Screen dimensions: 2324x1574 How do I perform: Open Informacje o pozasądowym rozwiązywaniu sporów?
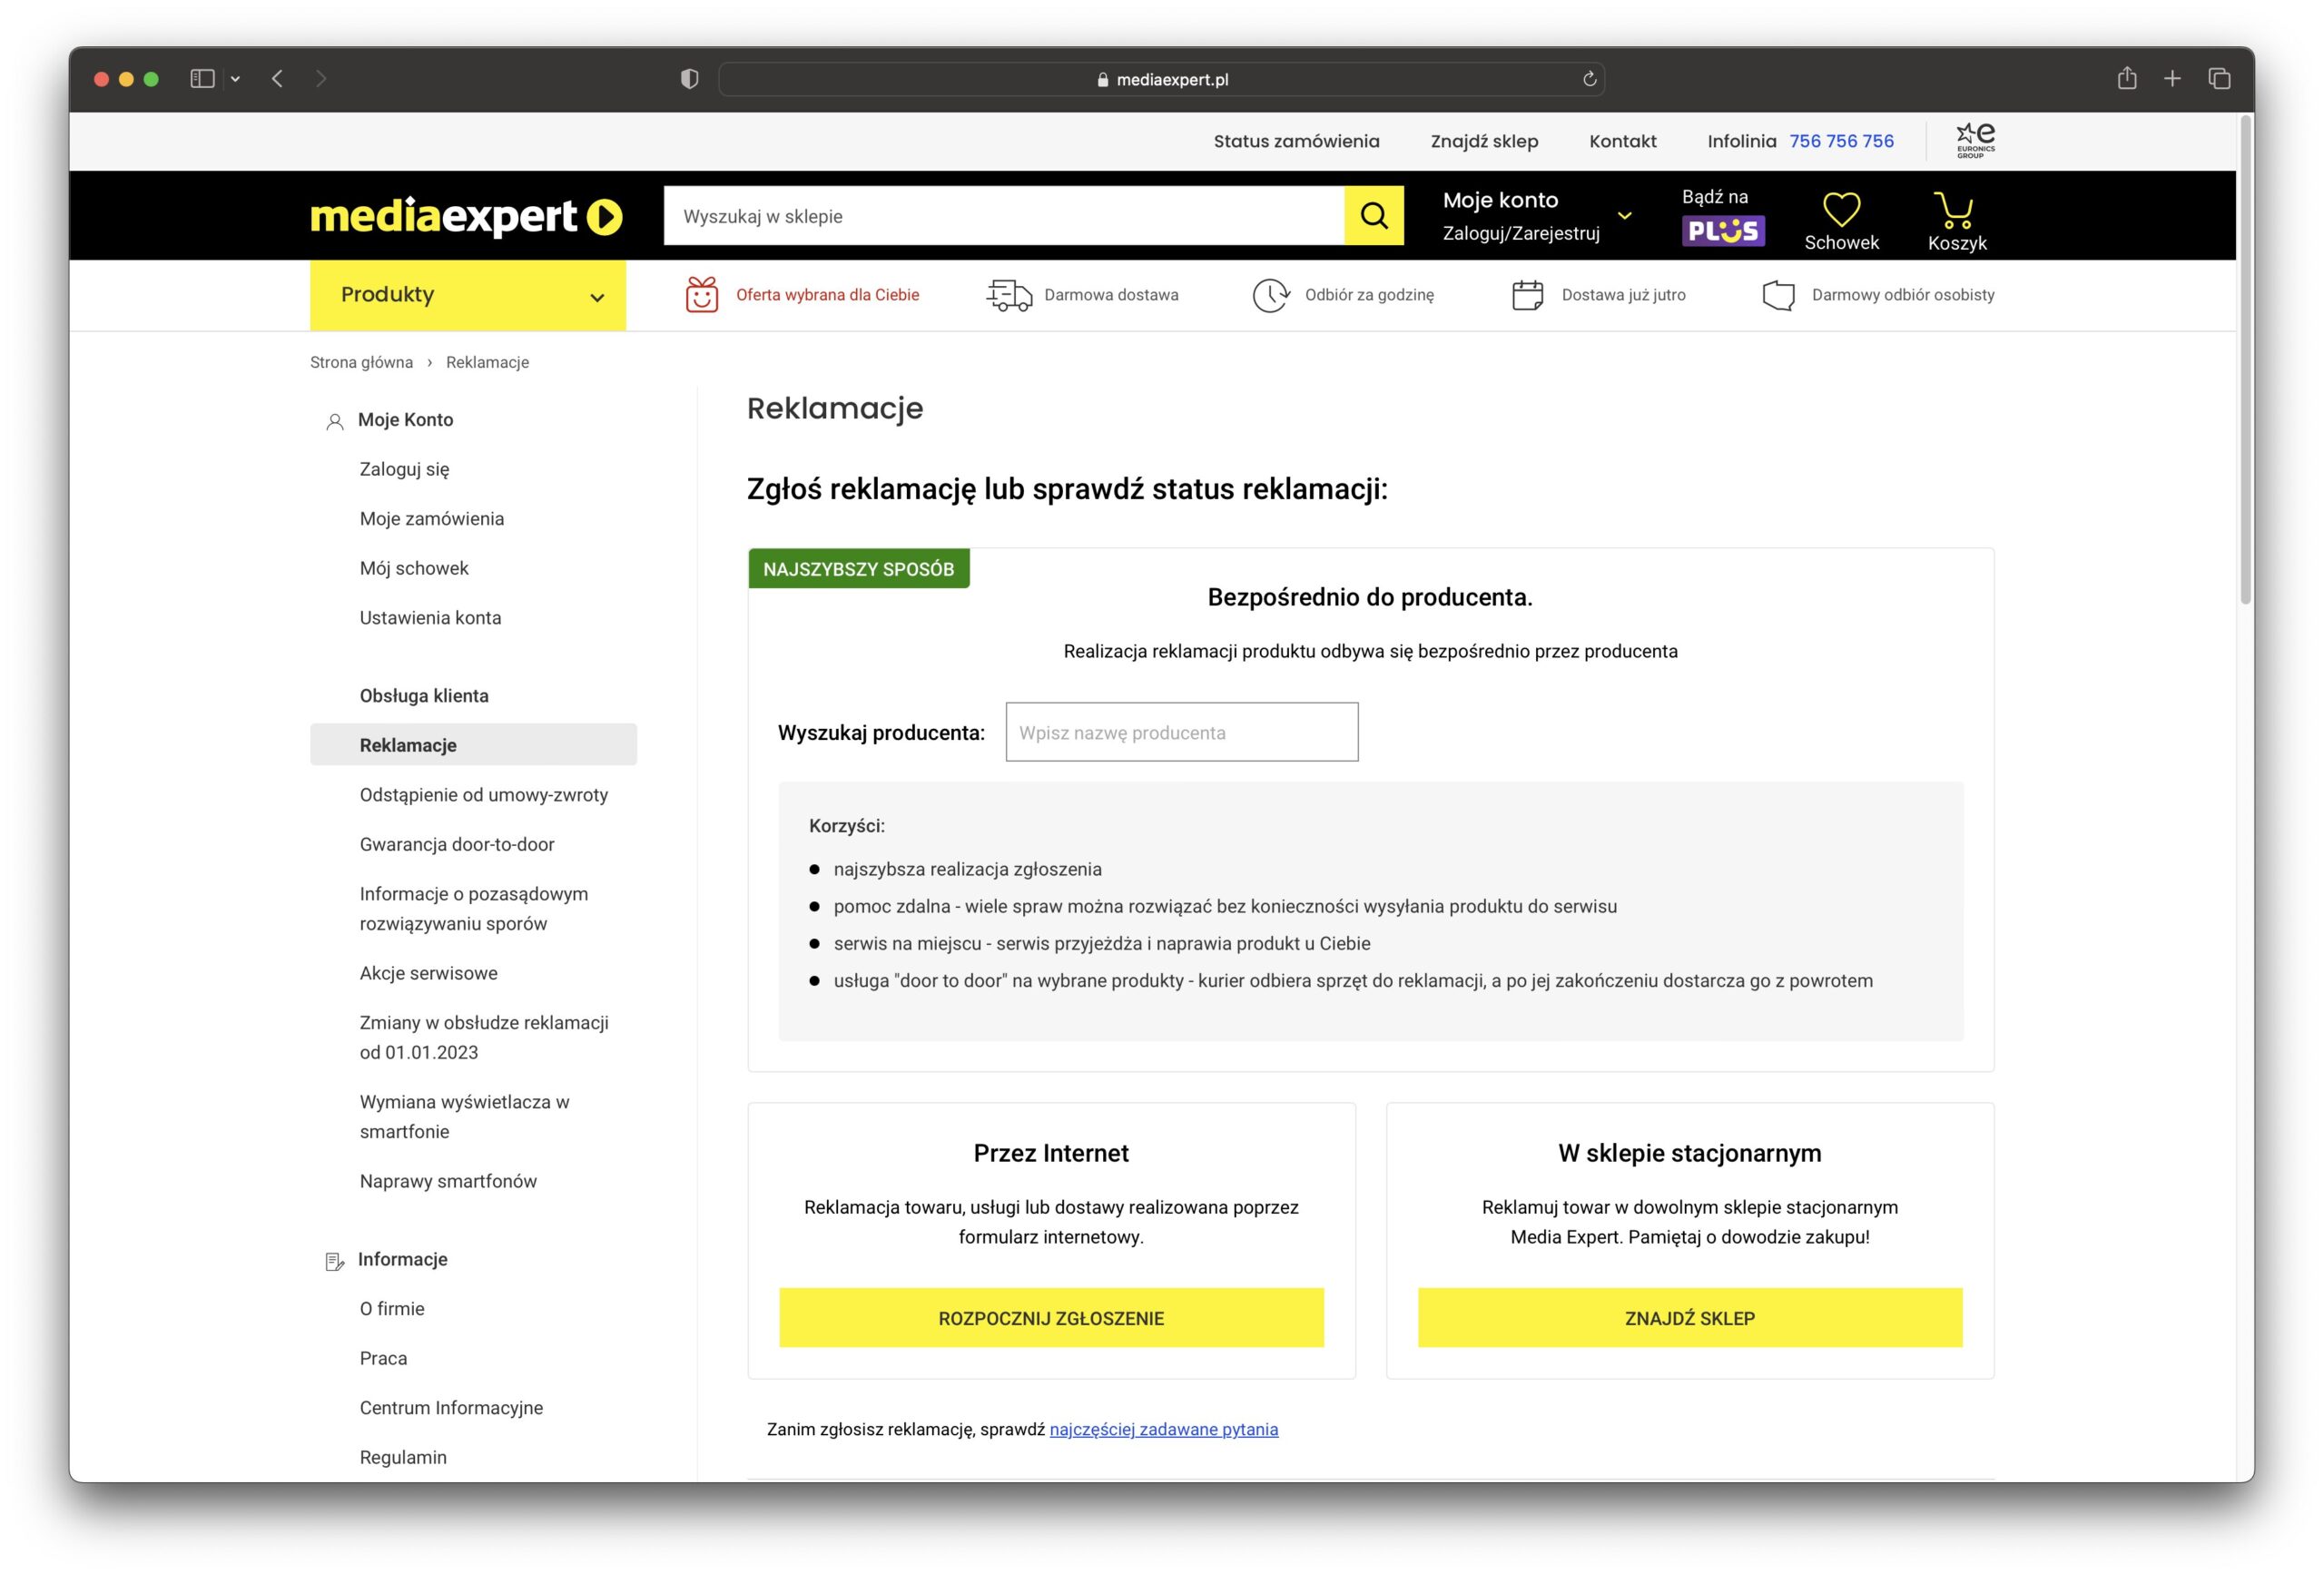pos(474,909)
